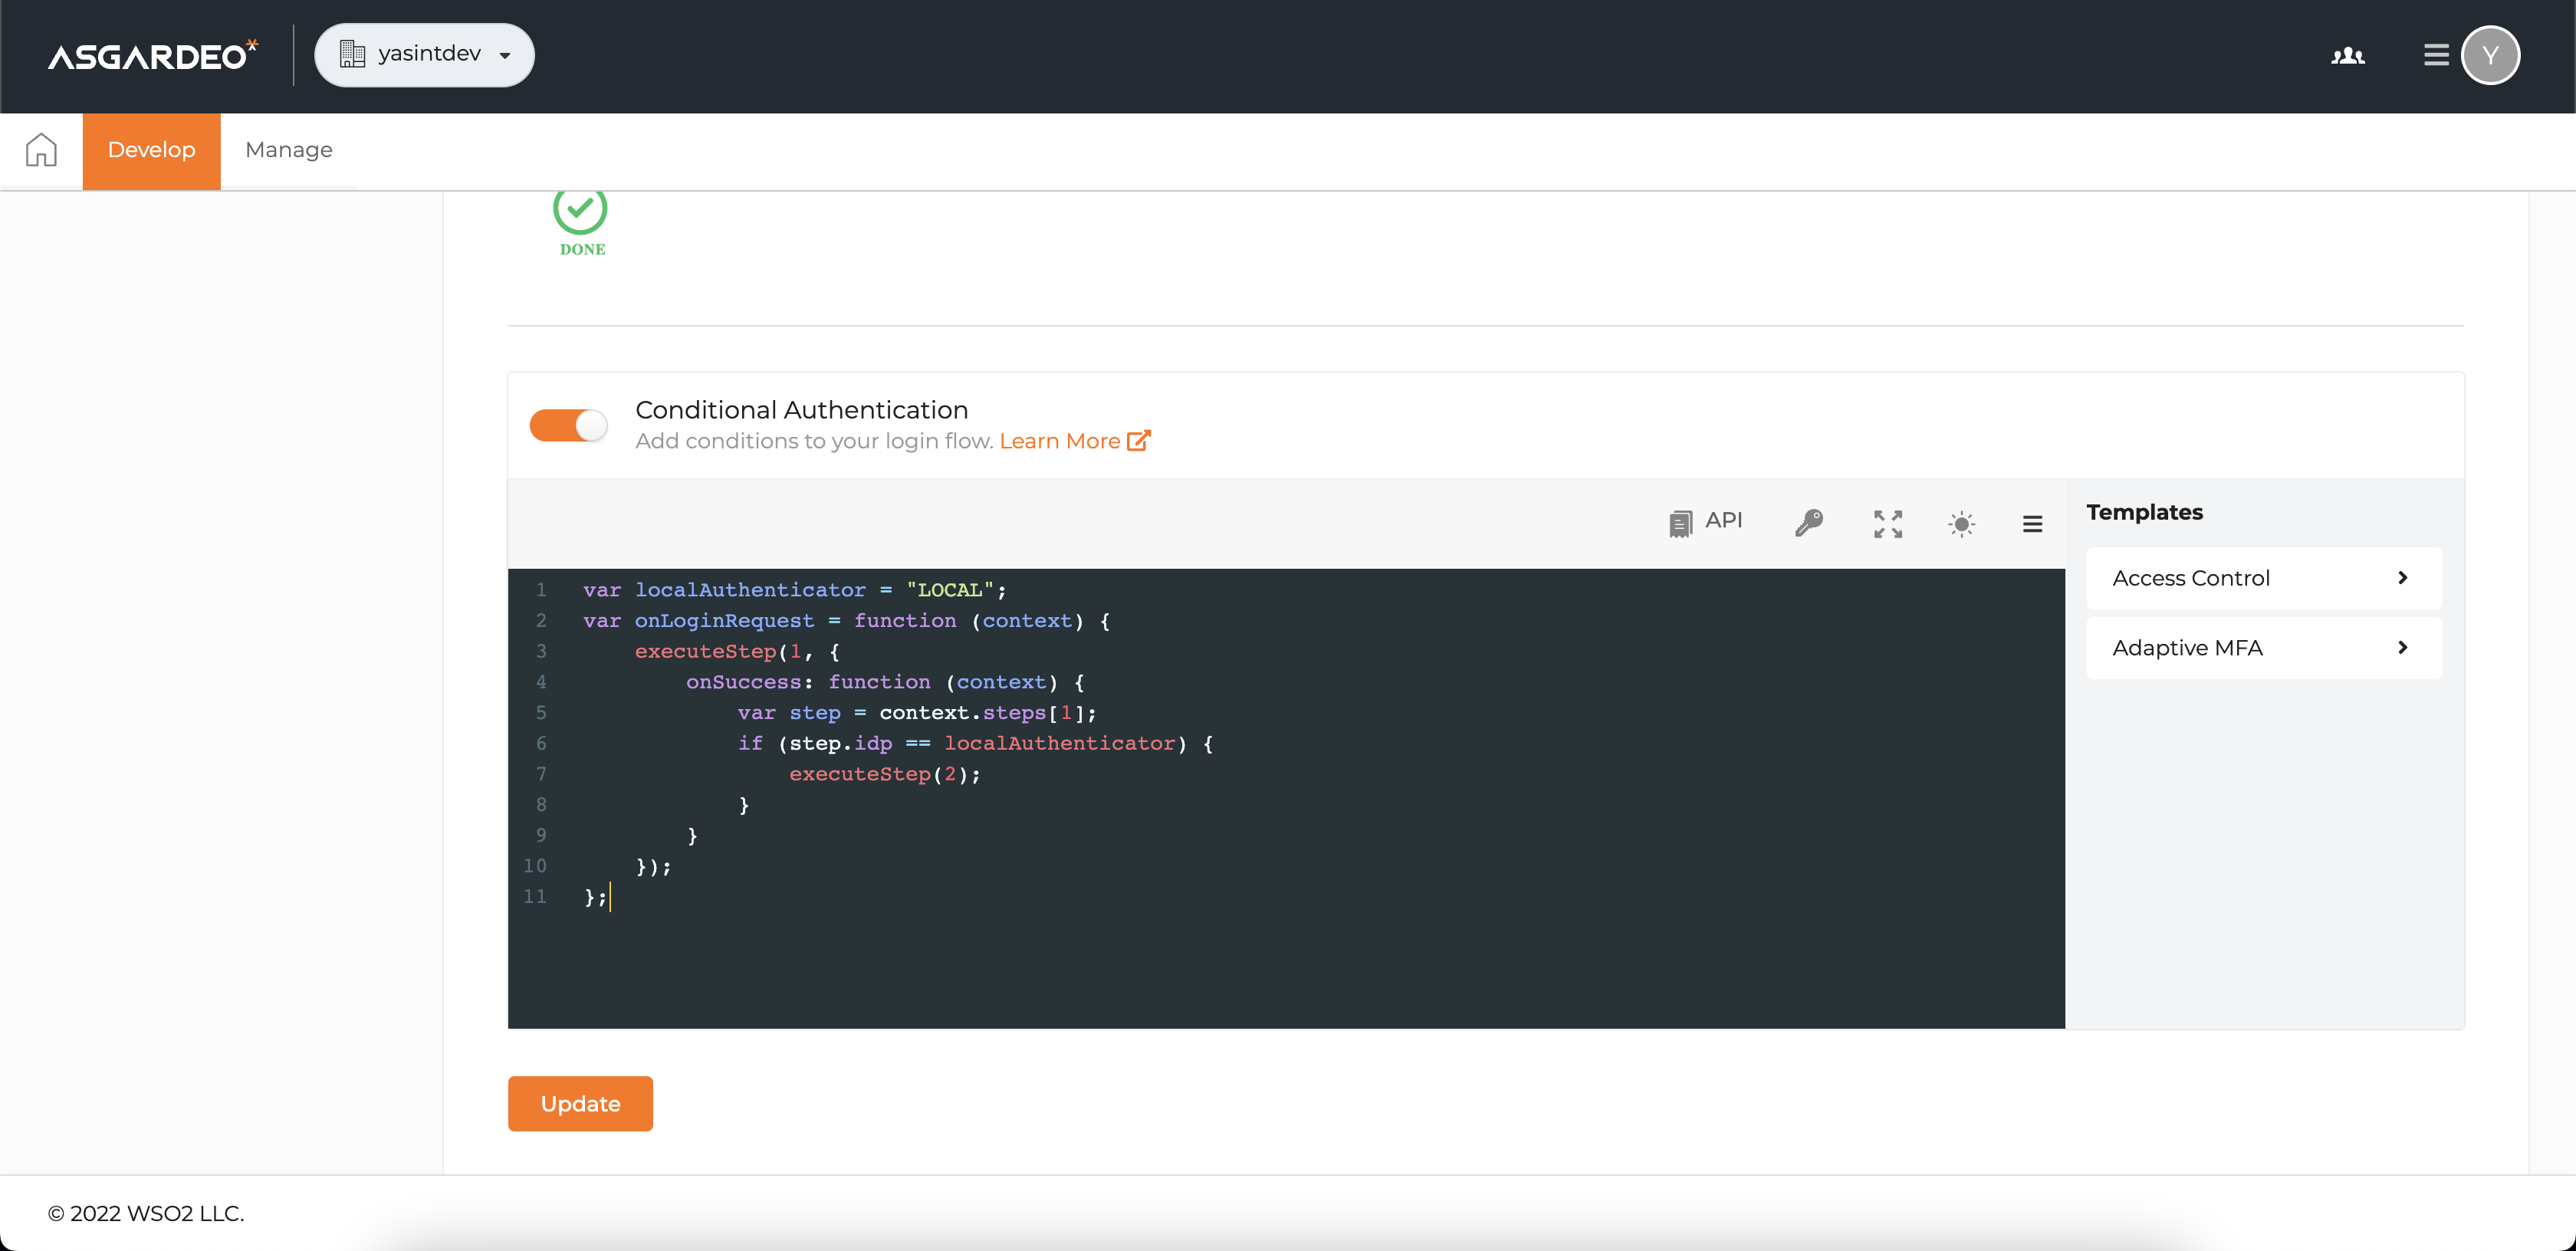Click the green DONE checkmark icon

coord(580,211)
